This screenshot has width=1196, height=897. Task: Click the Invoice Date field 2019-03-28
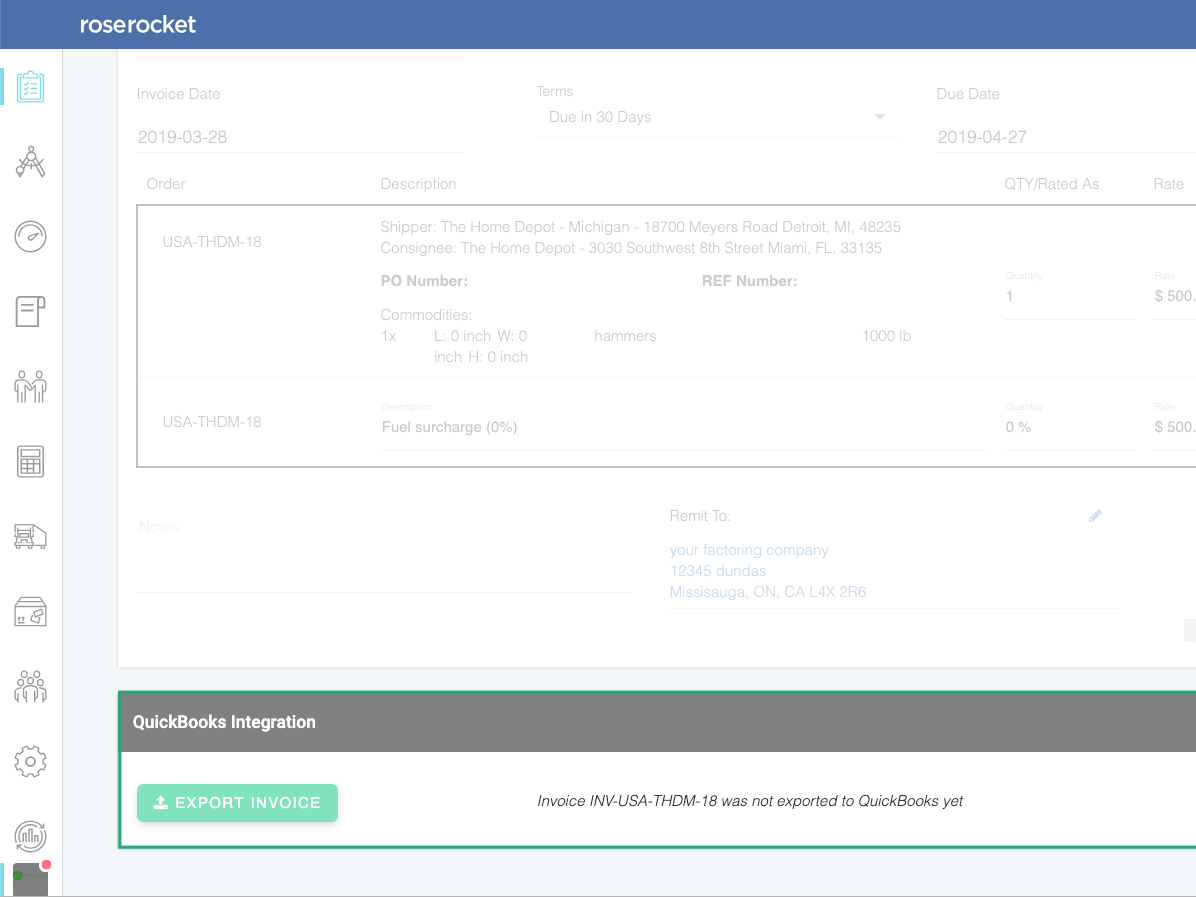click(x=299, y=137)
